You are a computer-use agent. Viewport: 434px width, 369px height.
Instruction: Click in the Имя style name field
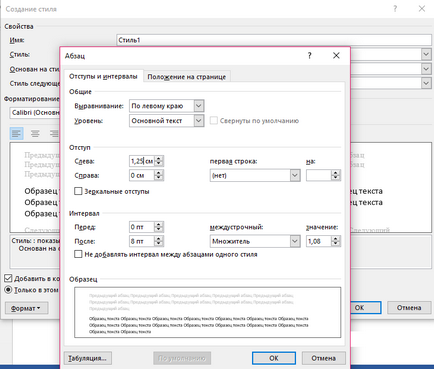click(274, 40)
